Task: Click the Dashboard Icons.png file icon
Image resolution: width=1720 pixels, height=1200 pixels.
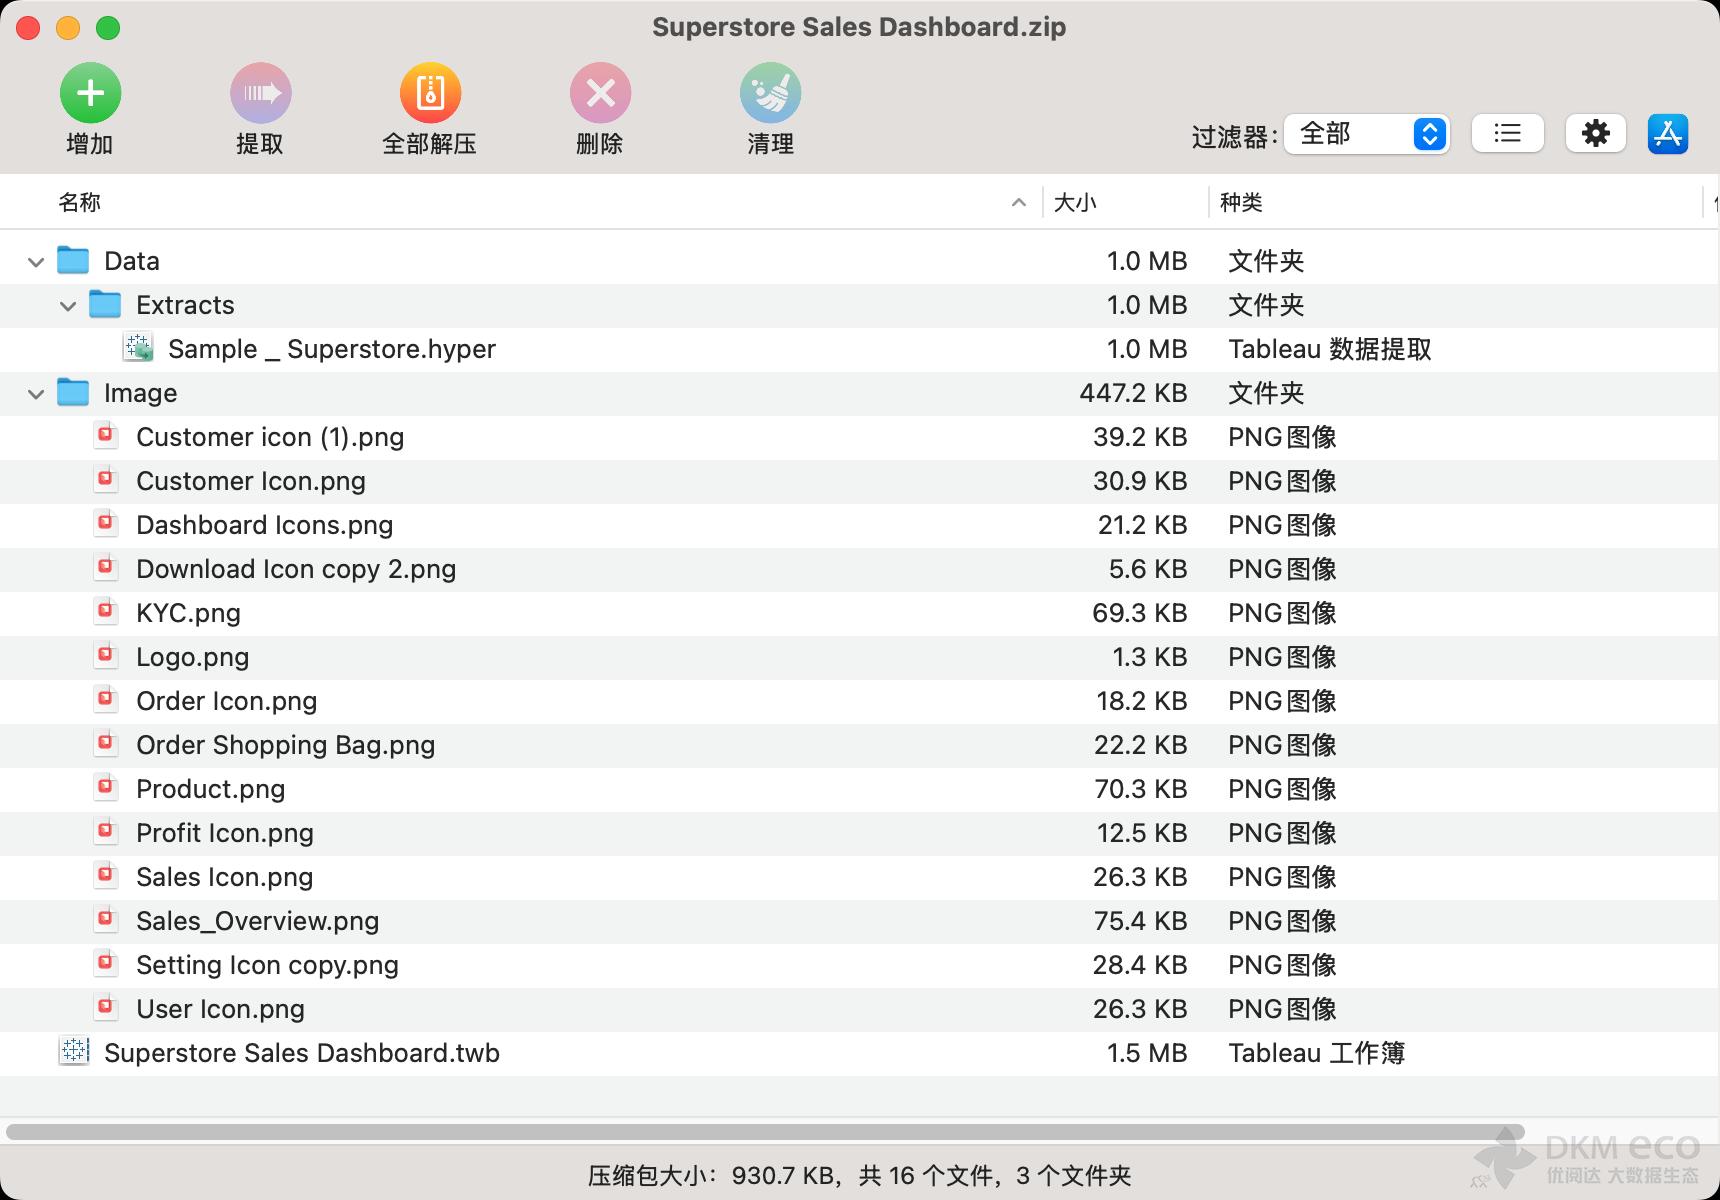Action: (106, 523)
